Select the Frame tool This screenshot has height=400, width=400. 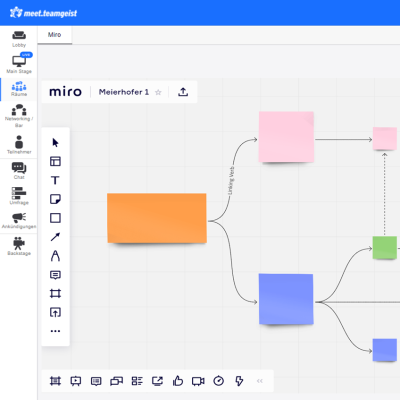coord(55,293)
